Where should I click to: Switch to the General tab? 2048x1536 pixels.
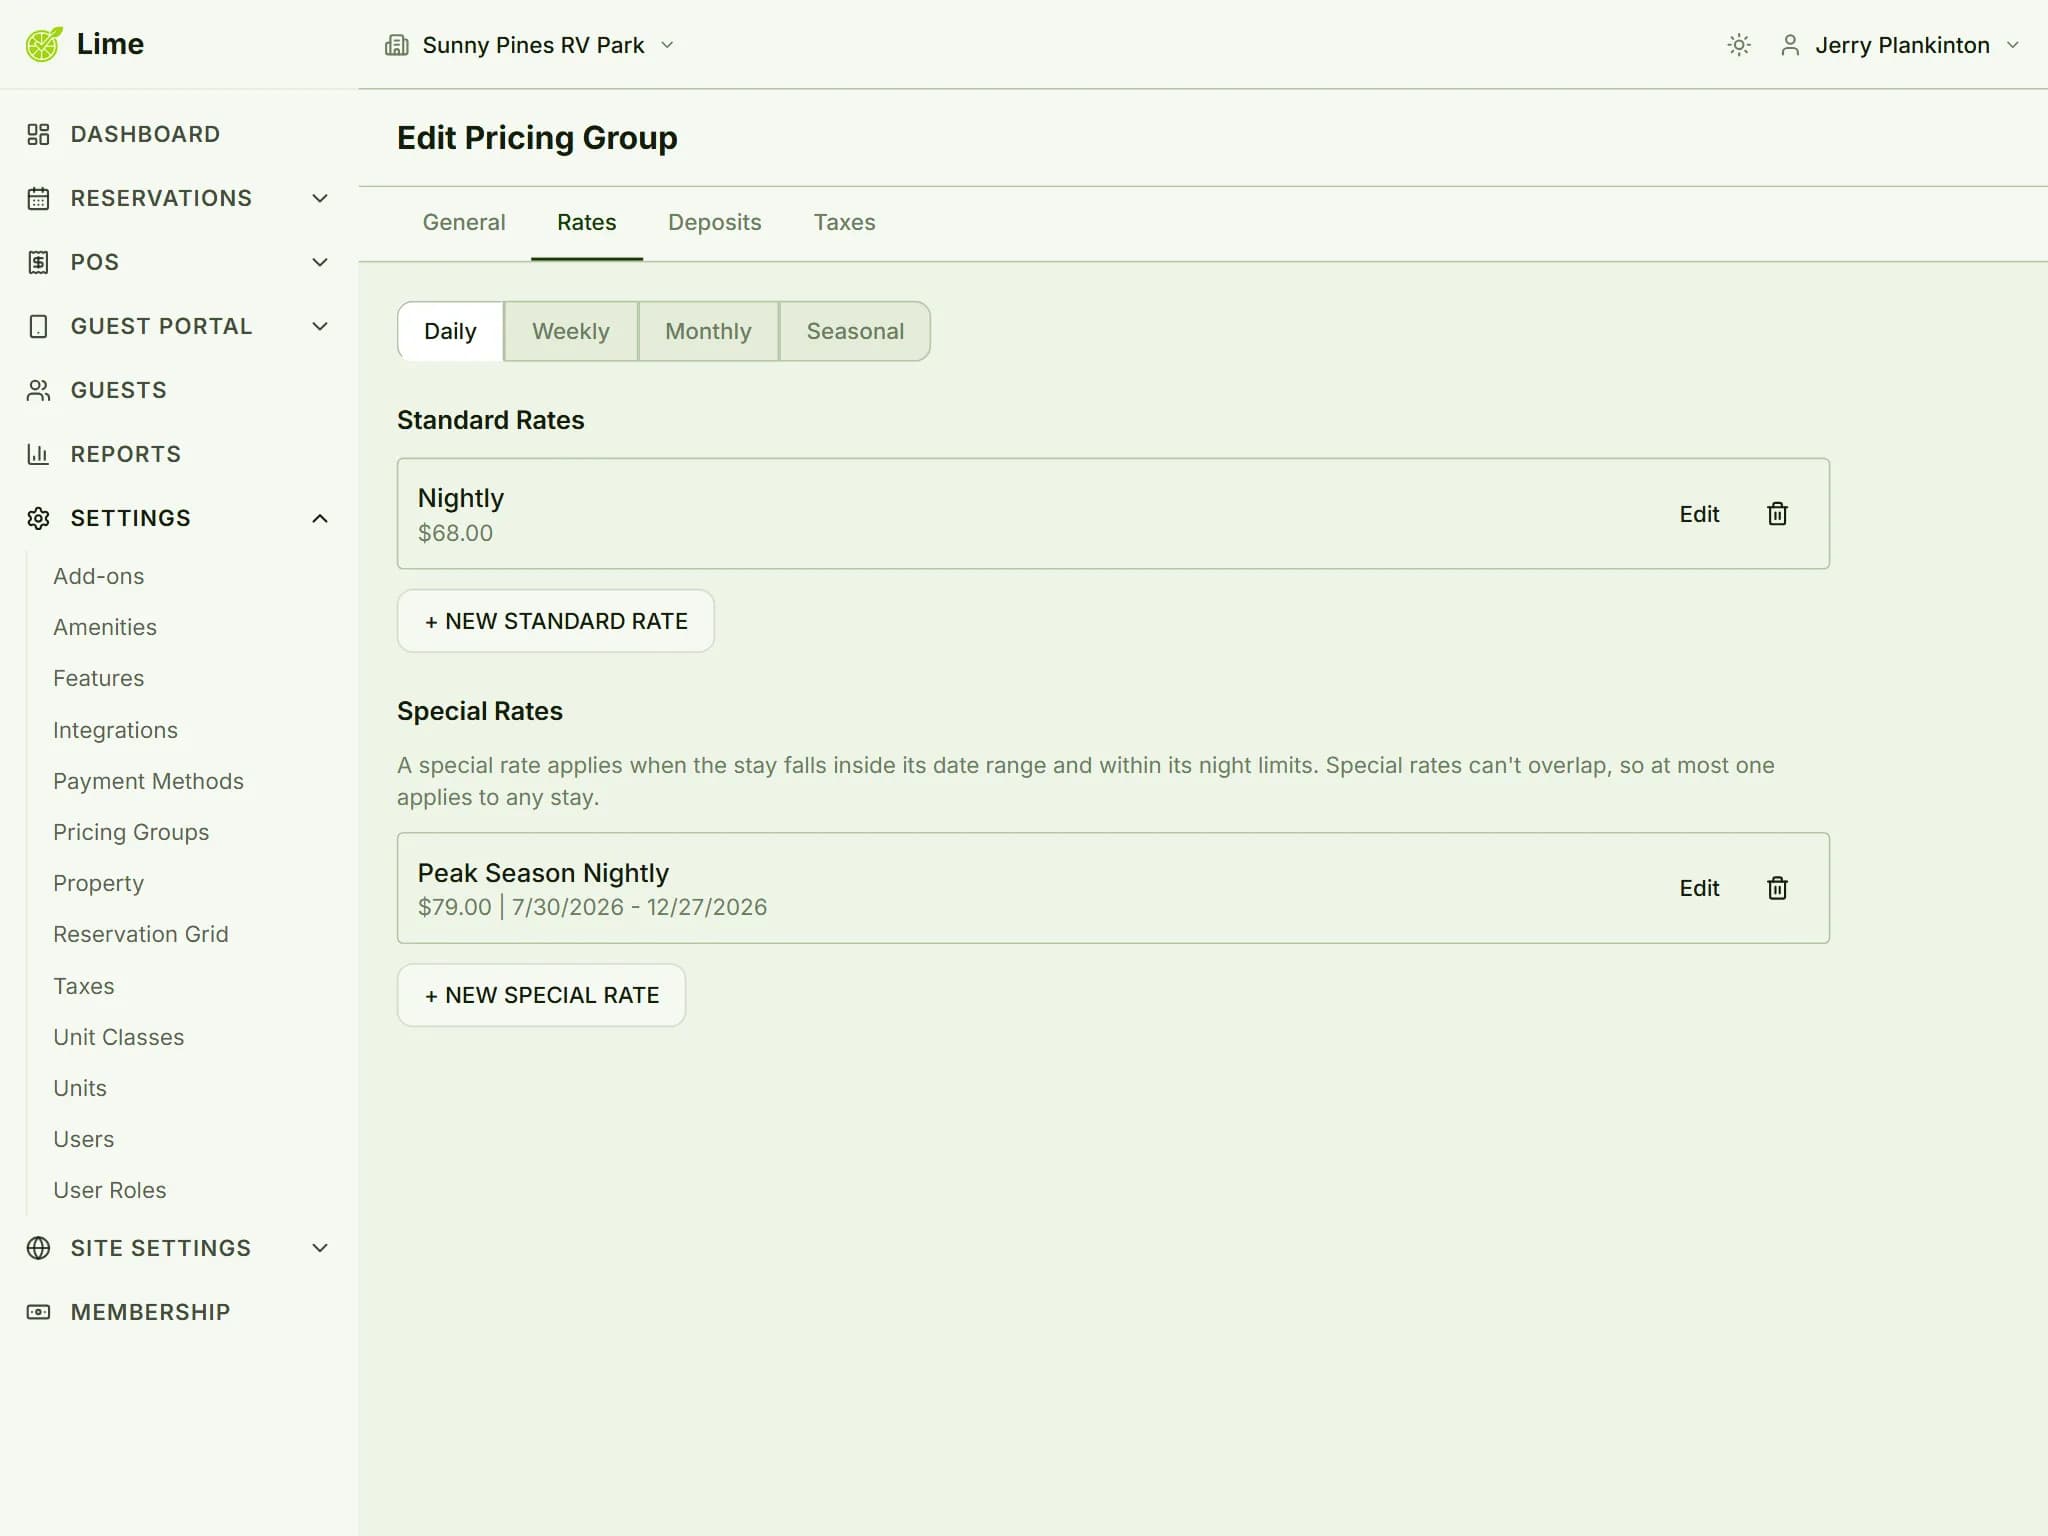(464, 222)
